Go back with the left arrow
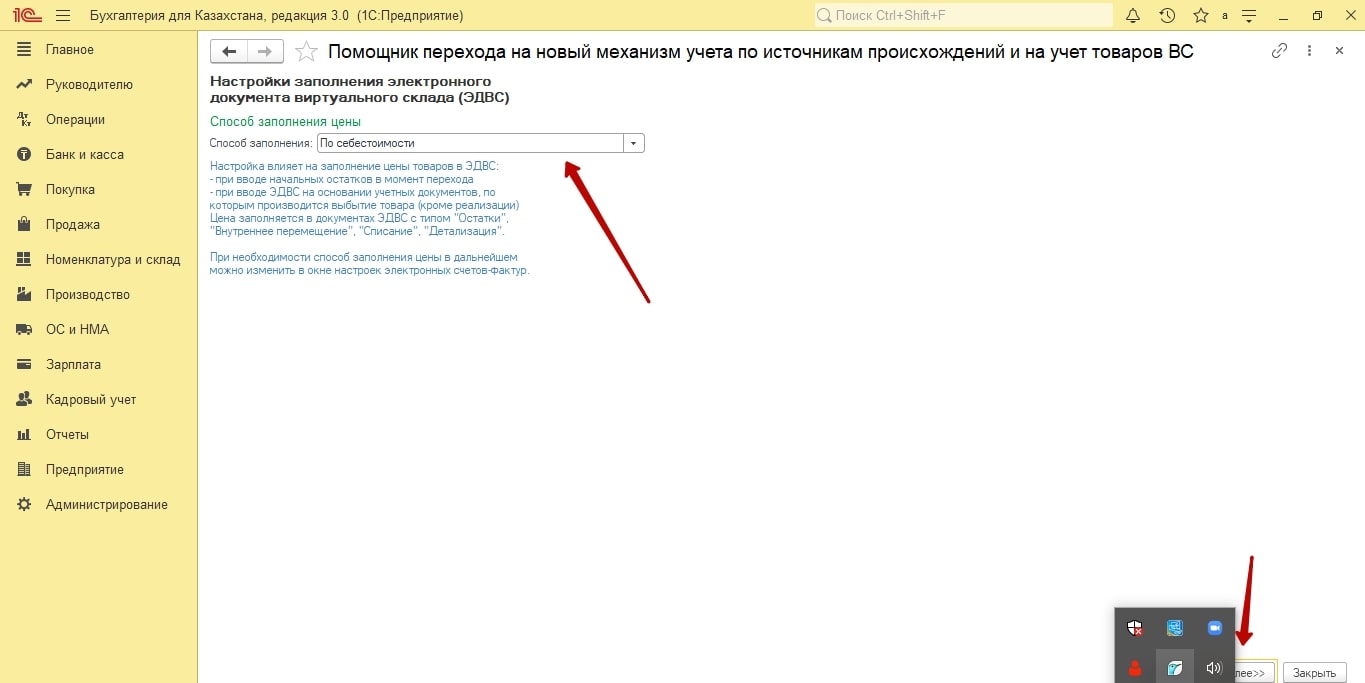1365x683 pixels. 229,52
